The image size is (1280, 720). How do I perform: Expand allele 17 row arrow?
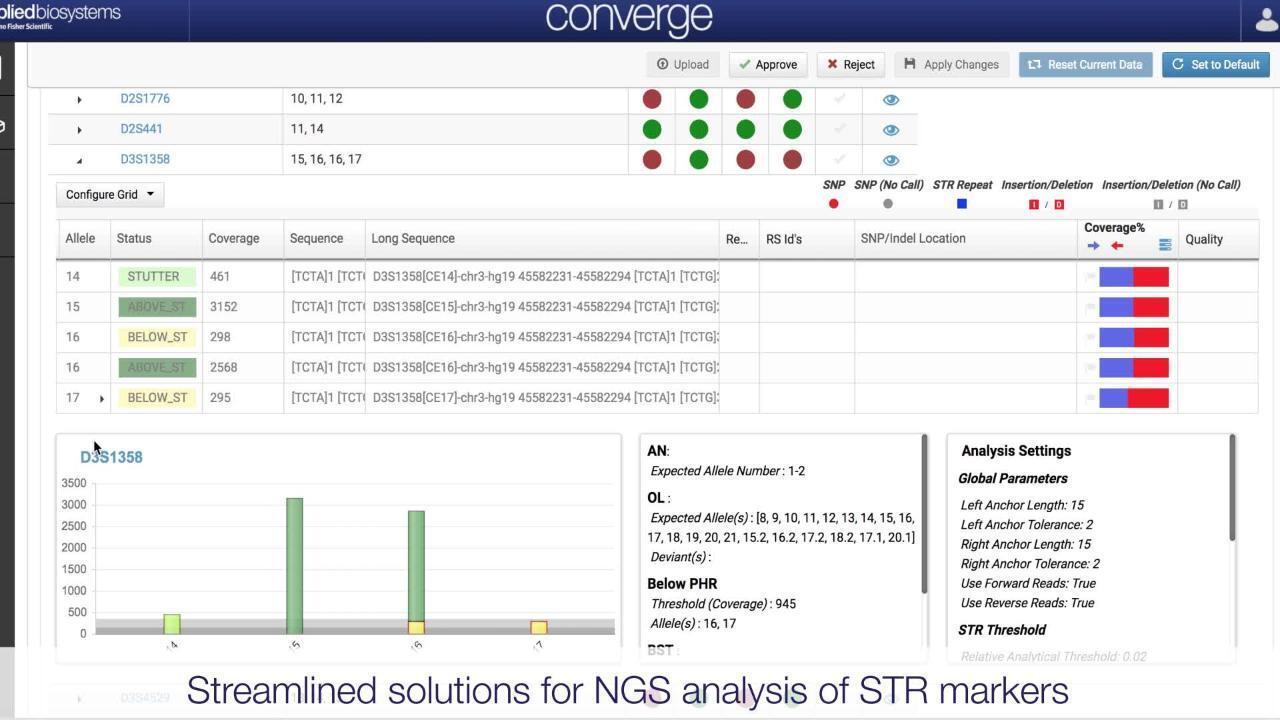[x=101, y=399]
